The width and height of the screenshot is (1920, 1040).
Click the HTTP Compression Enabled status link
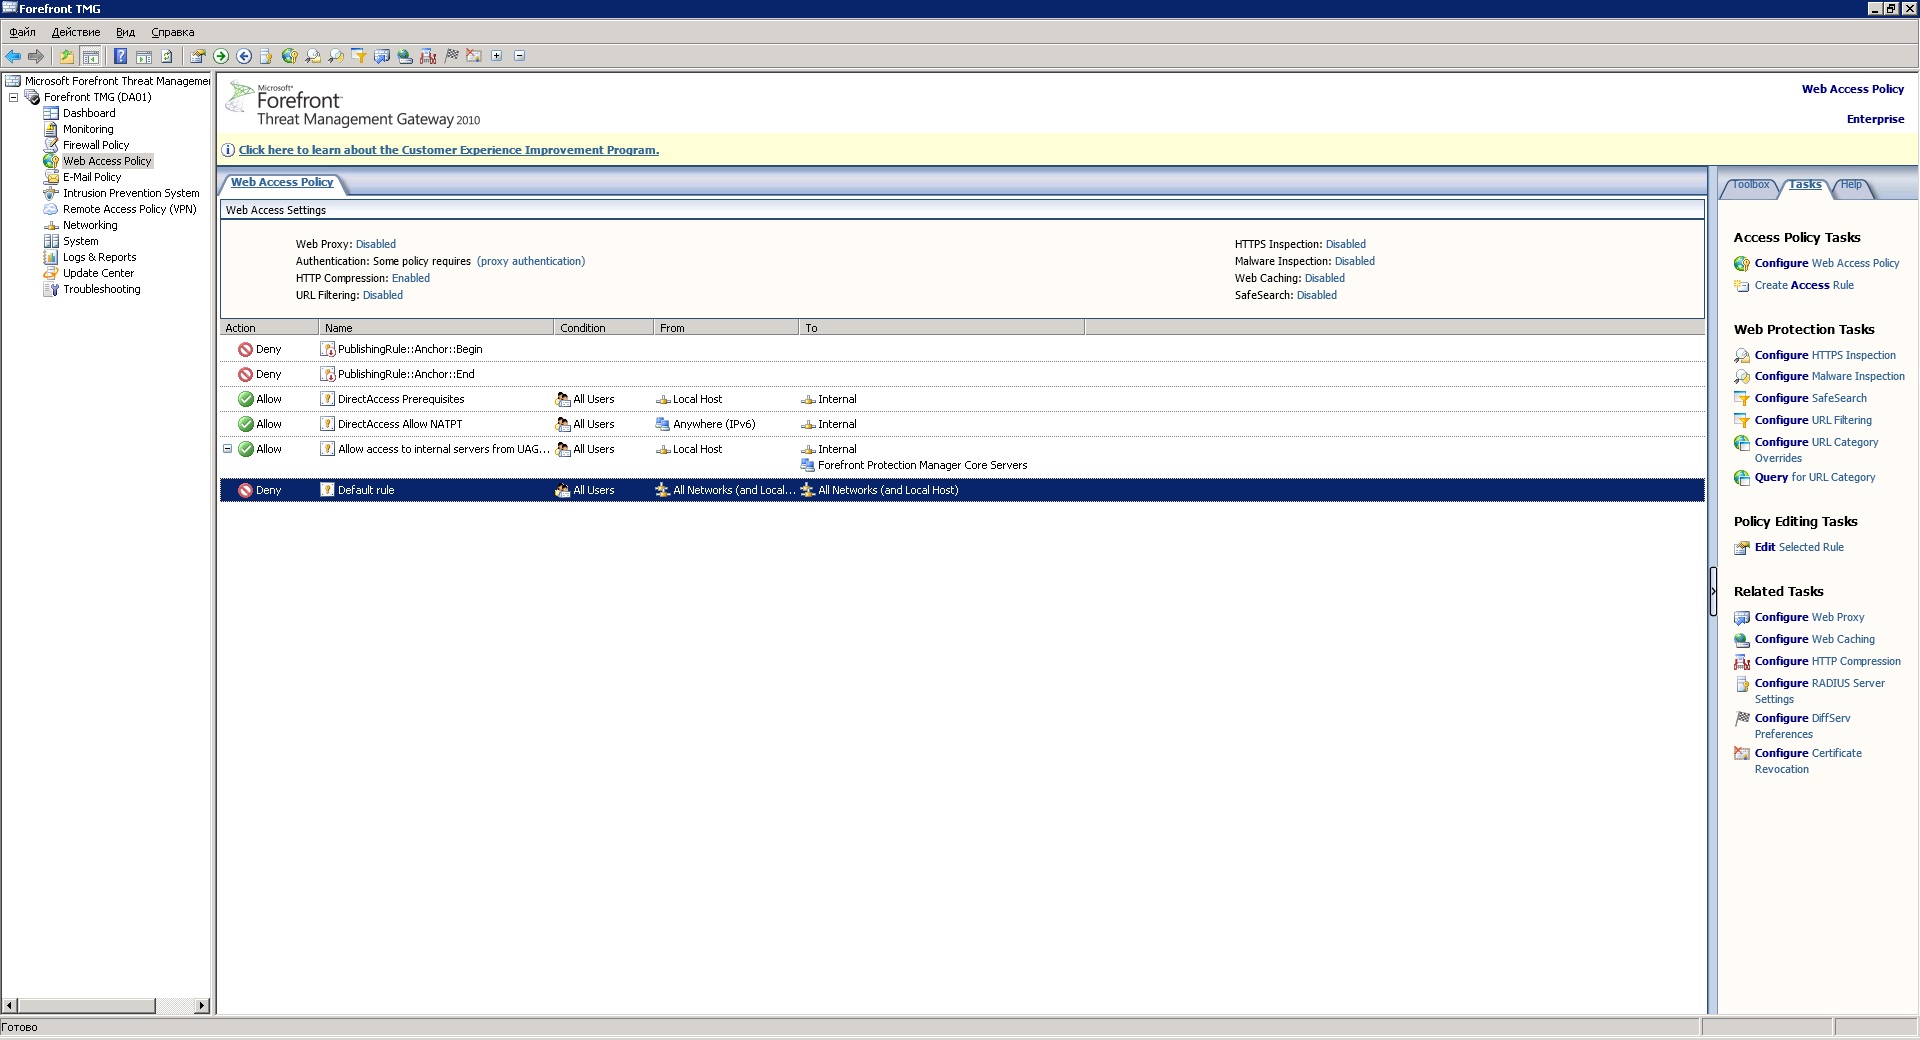point(411,278)
